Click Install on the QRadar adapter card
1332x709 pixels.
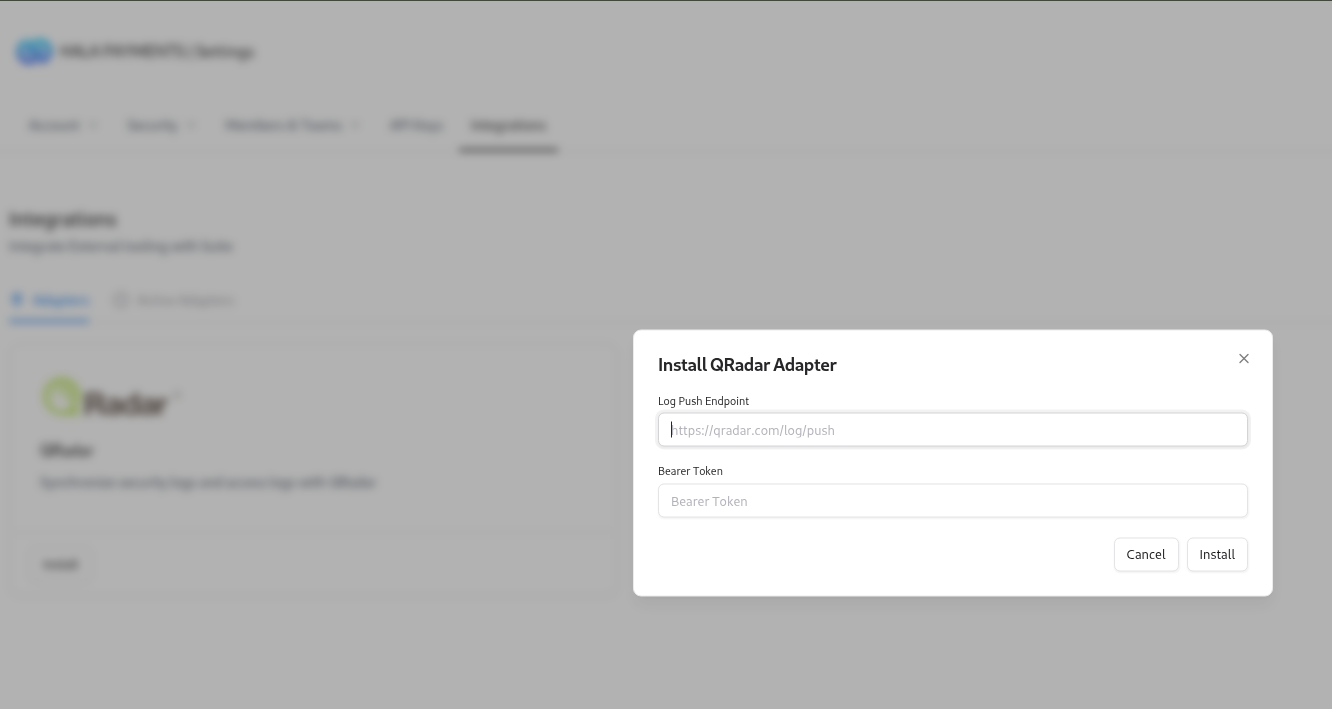pyautogui.click(x=60, y=564)
